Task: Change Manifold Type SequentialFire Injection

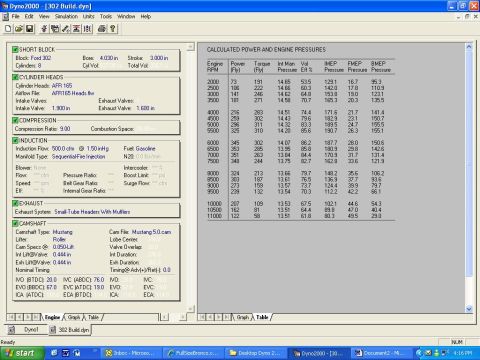Action: [78, 156]
